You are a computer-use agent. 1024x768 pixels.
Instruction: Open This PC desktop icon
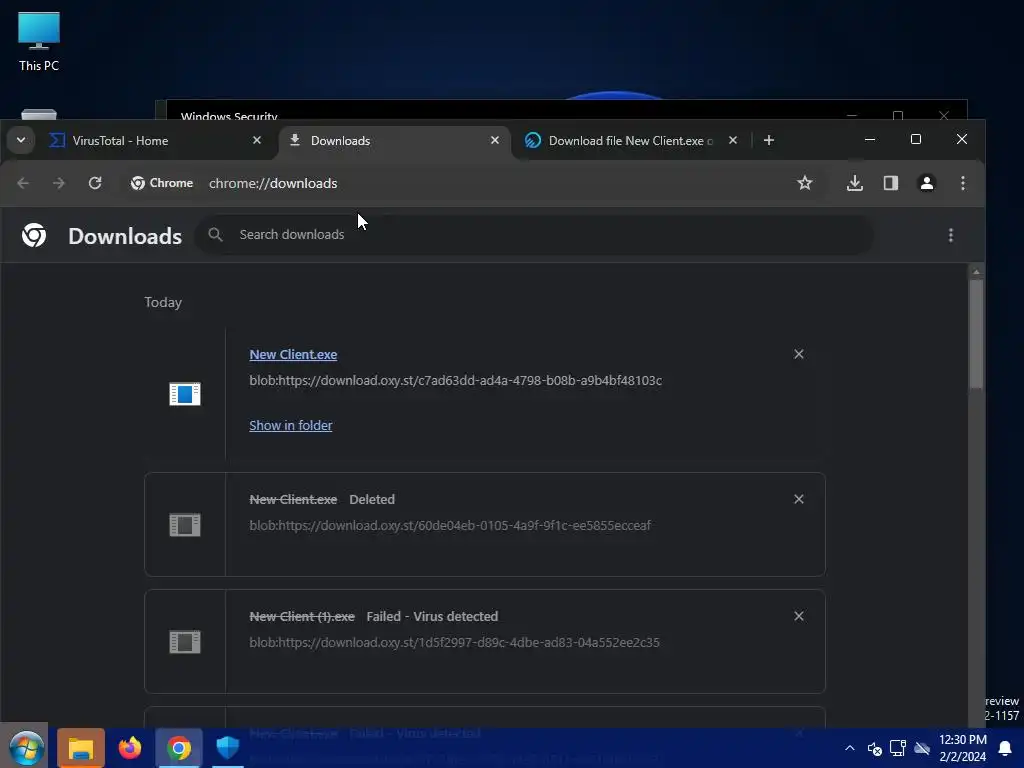click(x=39, y=41)
